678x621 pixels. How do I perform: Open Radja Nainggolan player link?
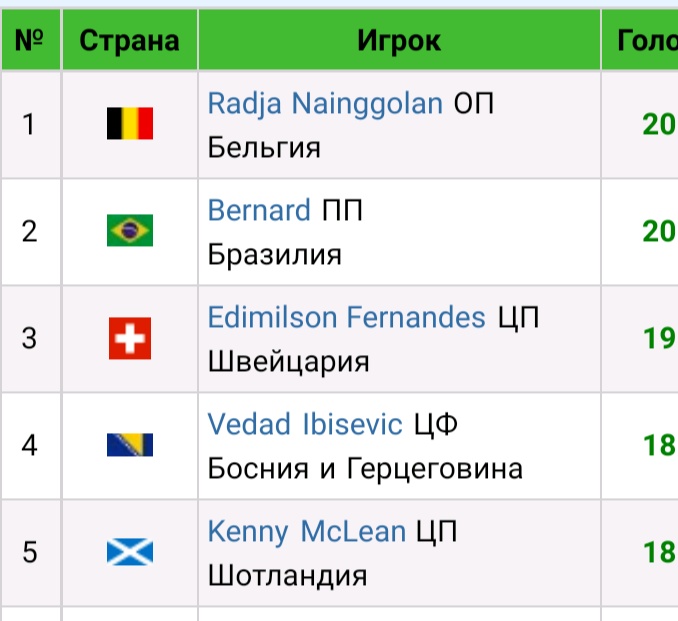click(x=325, y=103)
